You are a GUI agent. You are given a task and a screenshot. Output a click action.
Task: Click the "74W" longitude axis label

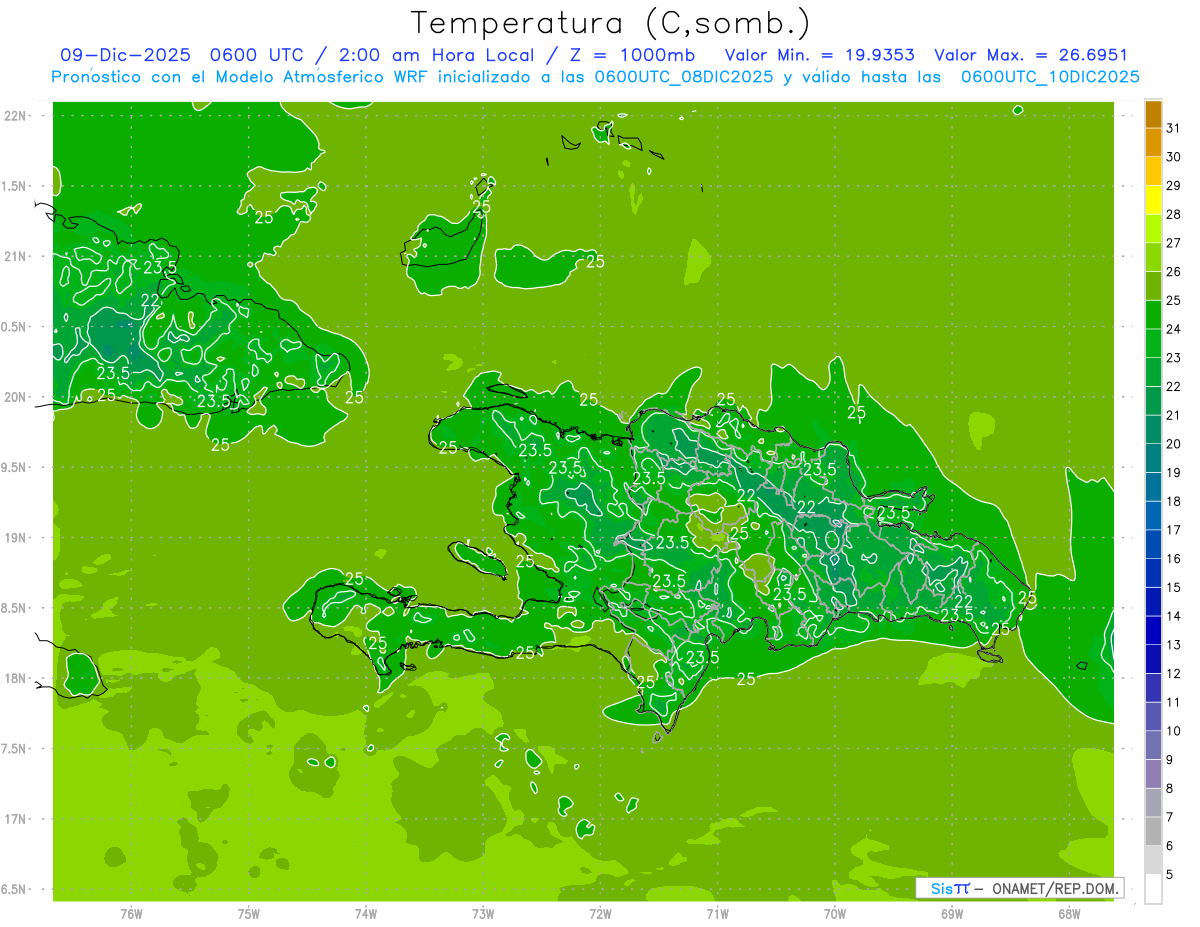pyautogui.click(x=366, y=913)
